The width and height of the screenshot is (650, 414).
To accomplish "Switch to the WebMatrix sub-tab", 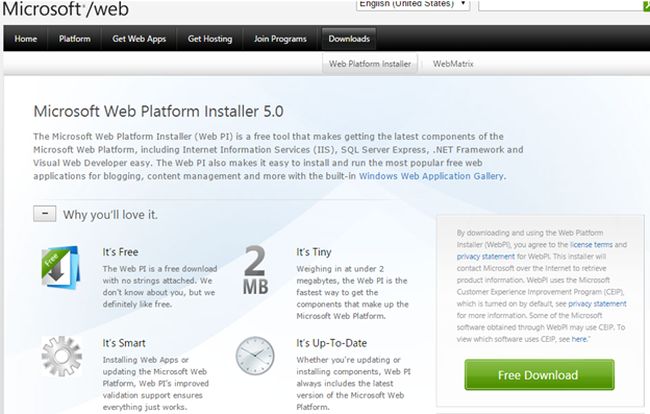I will point(453,64).
